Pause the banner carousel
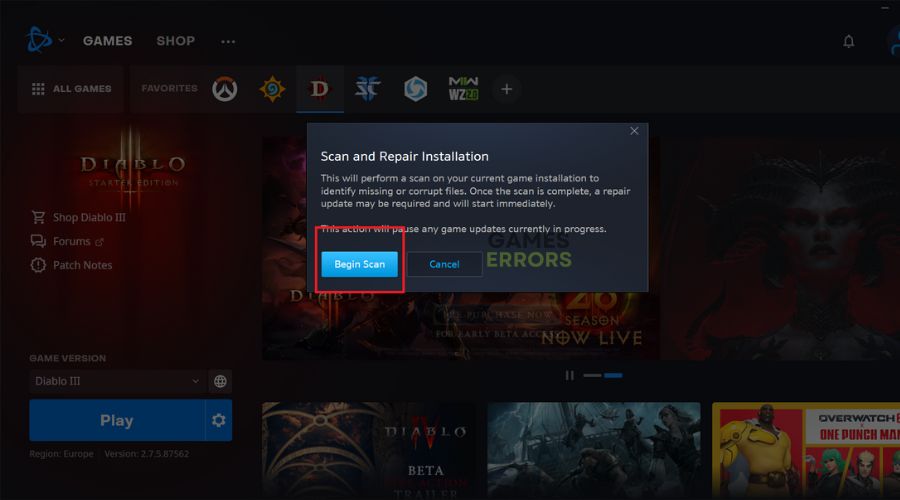Image resolution: width=900 pixels, height=500 pixels. click(x=569, y=375)
